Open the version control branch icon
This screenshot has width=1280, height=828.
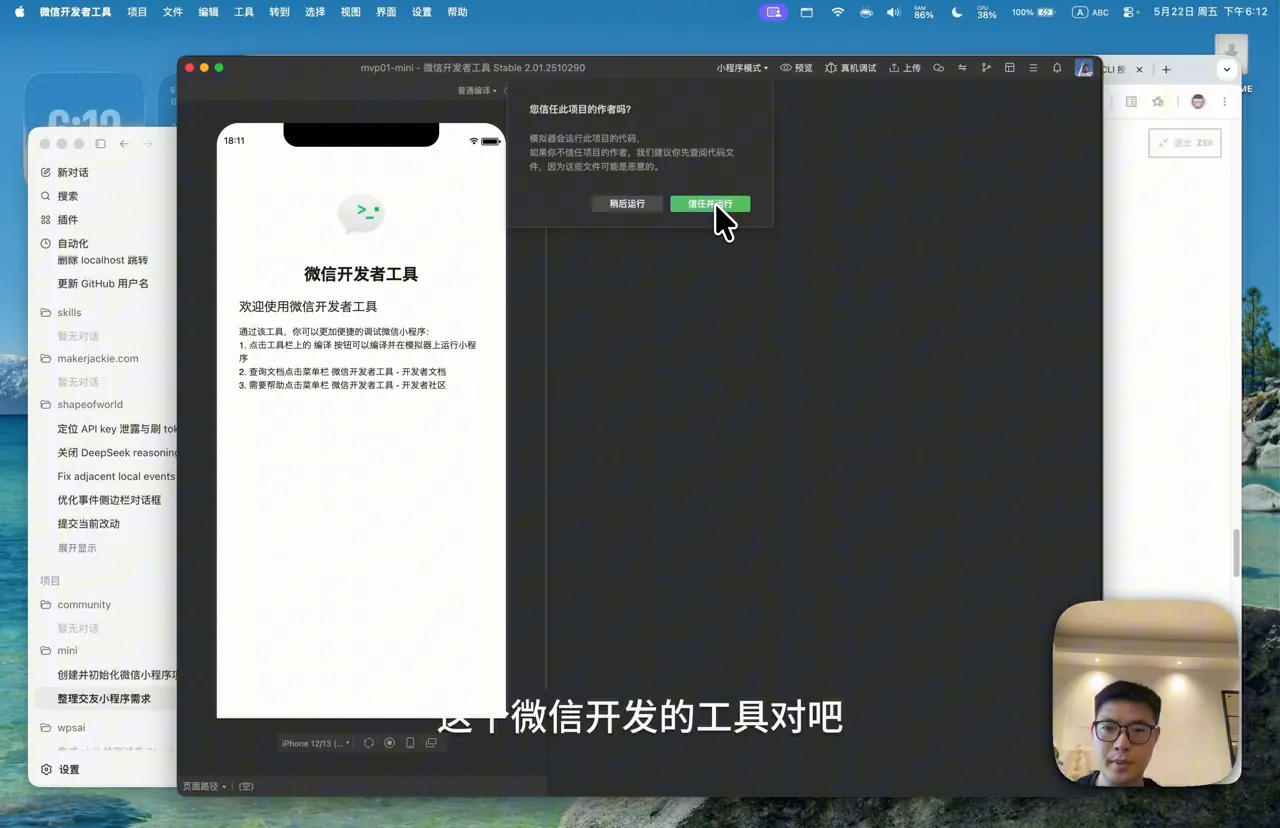click(986, 68)
